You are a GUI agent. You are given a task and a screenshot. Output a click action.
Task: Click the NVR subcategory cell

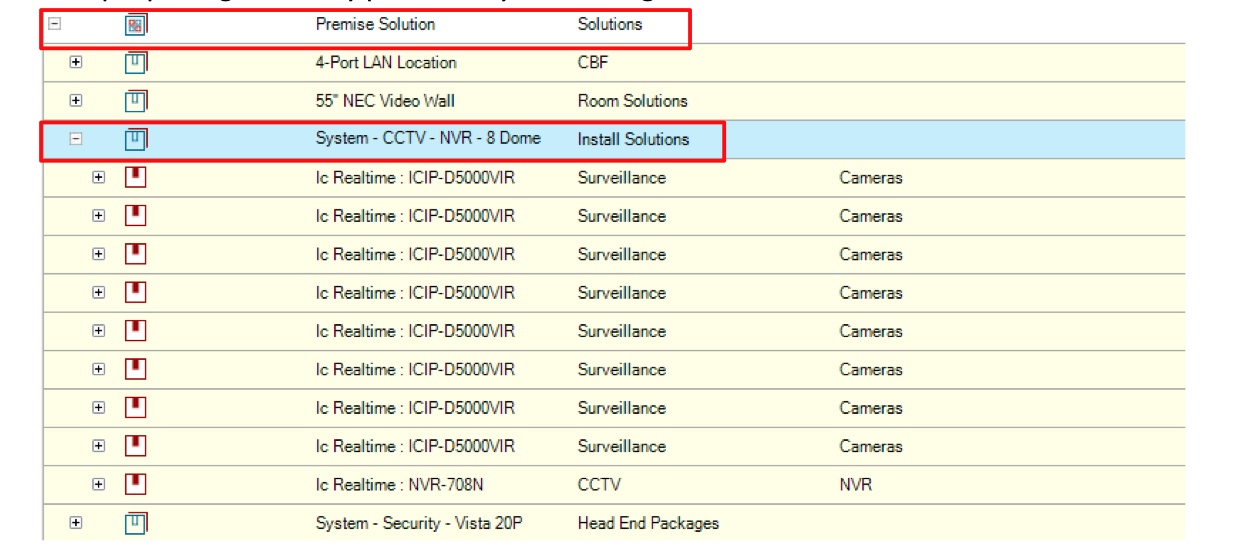tap(856, 484)
